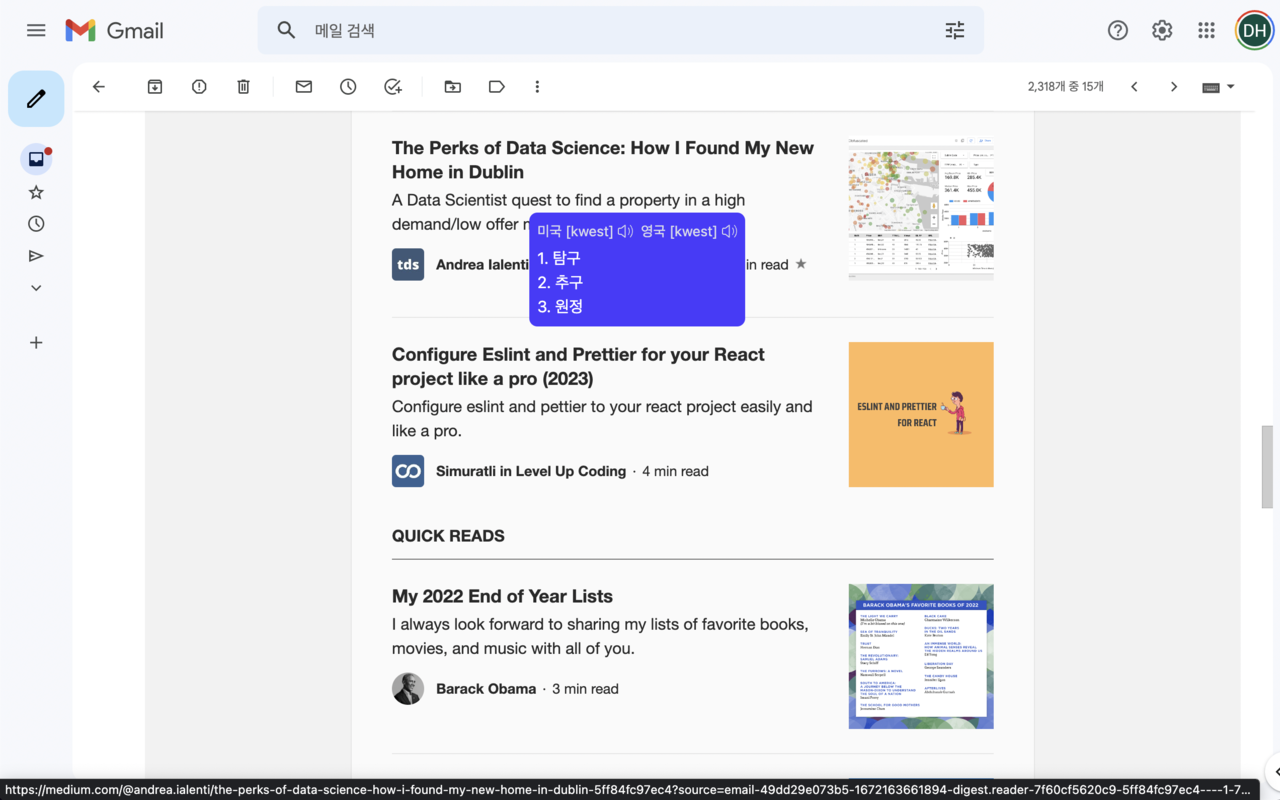
Task: Open the Inbox in the sidebar
Action: (36, 159)
